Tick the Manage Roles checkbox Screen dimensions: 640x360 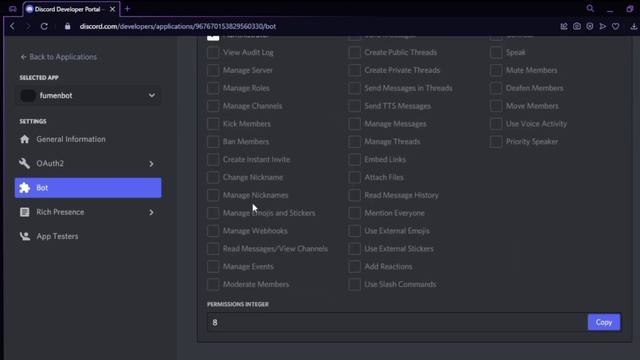coord(213,88)
